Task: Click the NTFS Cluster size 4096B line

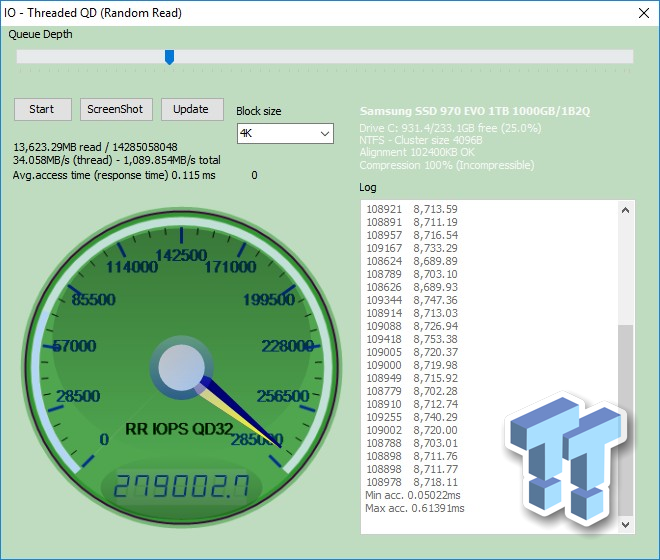Action: [x=421, y=140]
